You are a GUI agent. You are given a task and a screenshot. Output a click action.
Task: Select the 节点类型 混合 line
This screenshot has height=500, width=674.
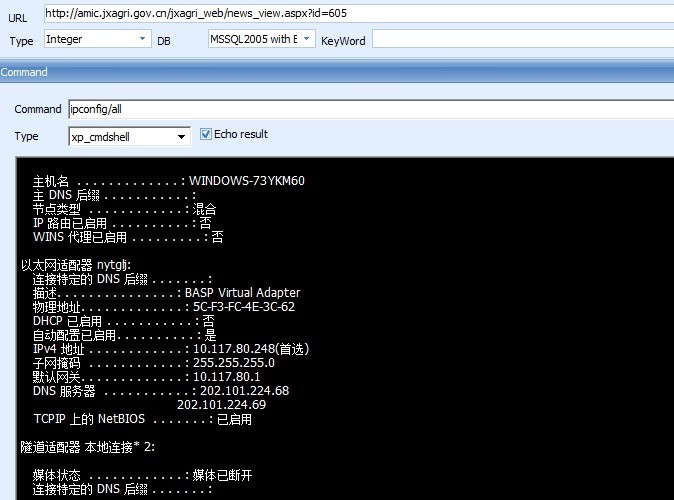(125, 209)
